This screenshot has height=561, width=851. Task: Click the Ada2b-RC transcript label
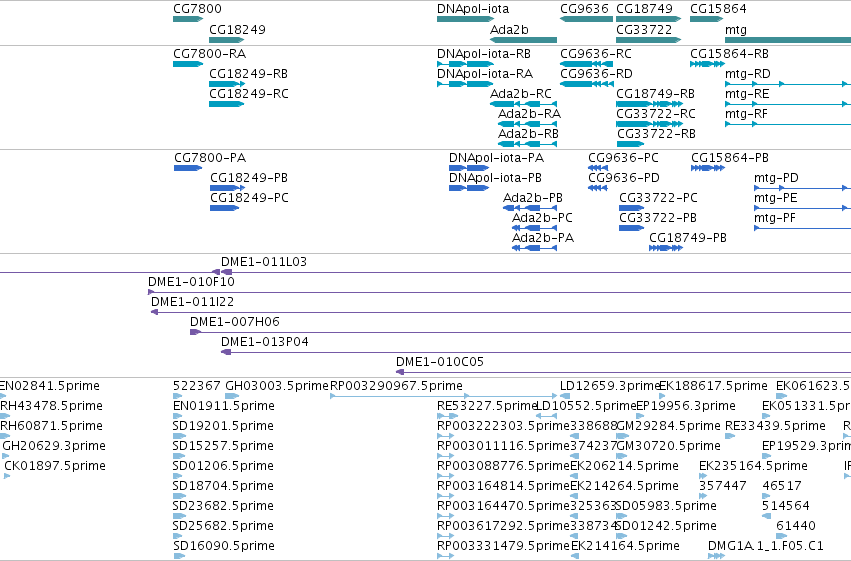[x=521, y=94]
